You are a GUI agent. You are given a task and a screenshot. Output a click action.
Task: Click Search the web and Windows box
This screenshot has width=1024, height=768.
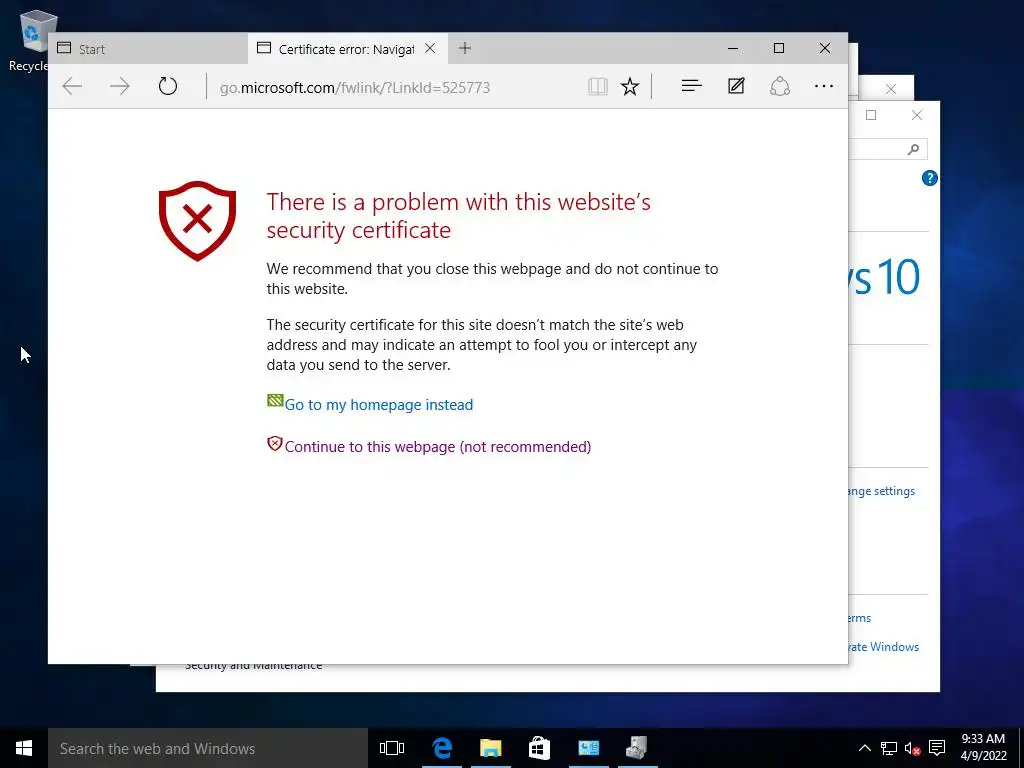tap(208, 748)
